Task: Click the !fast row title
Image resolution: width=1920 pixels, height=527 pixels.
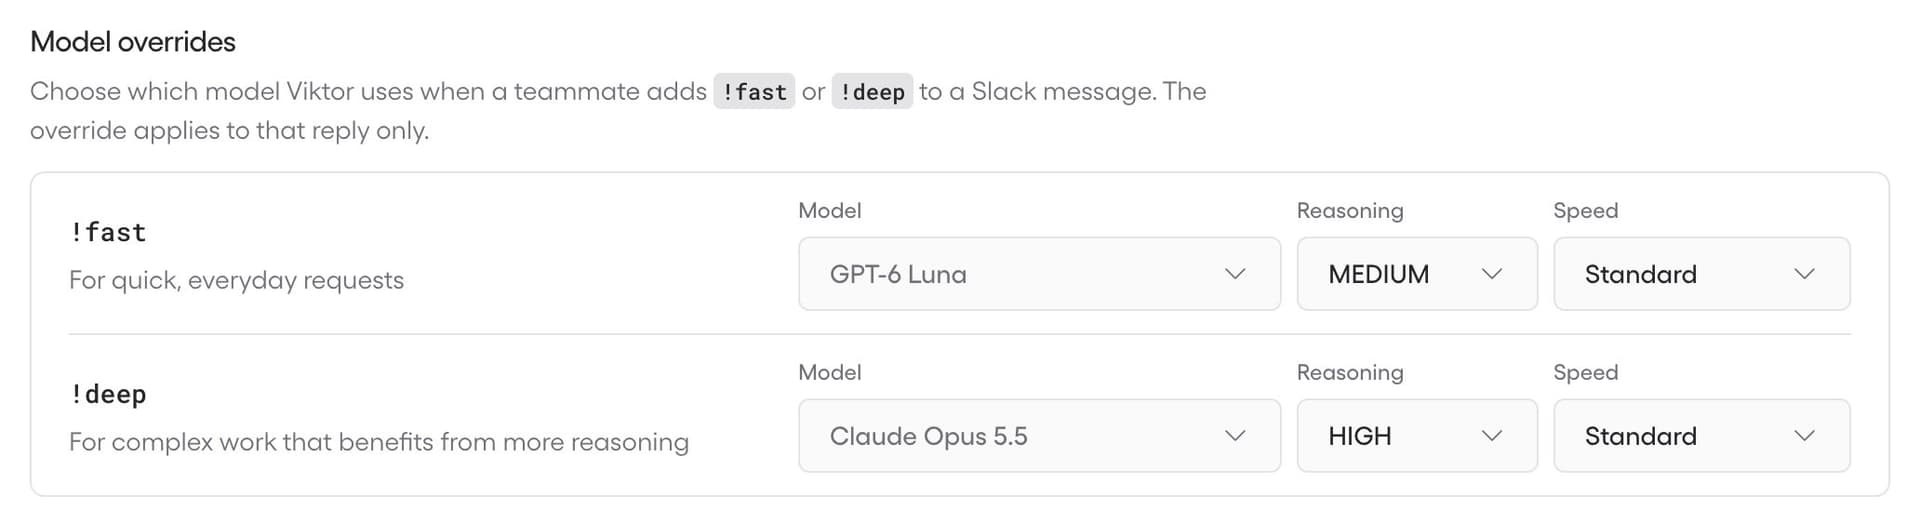Action: point(108,233)
